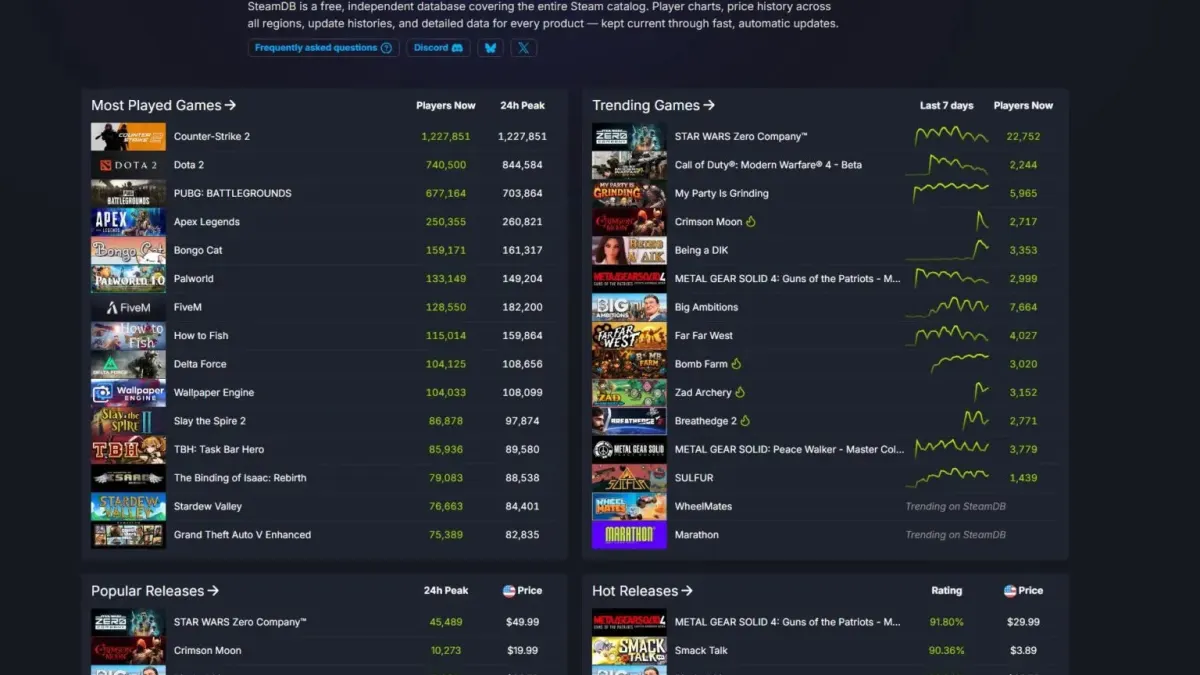The width and height of the screenshot is (1200, 675).
Task: Open the X (Twitter) icon button
Action: point(524,48)
